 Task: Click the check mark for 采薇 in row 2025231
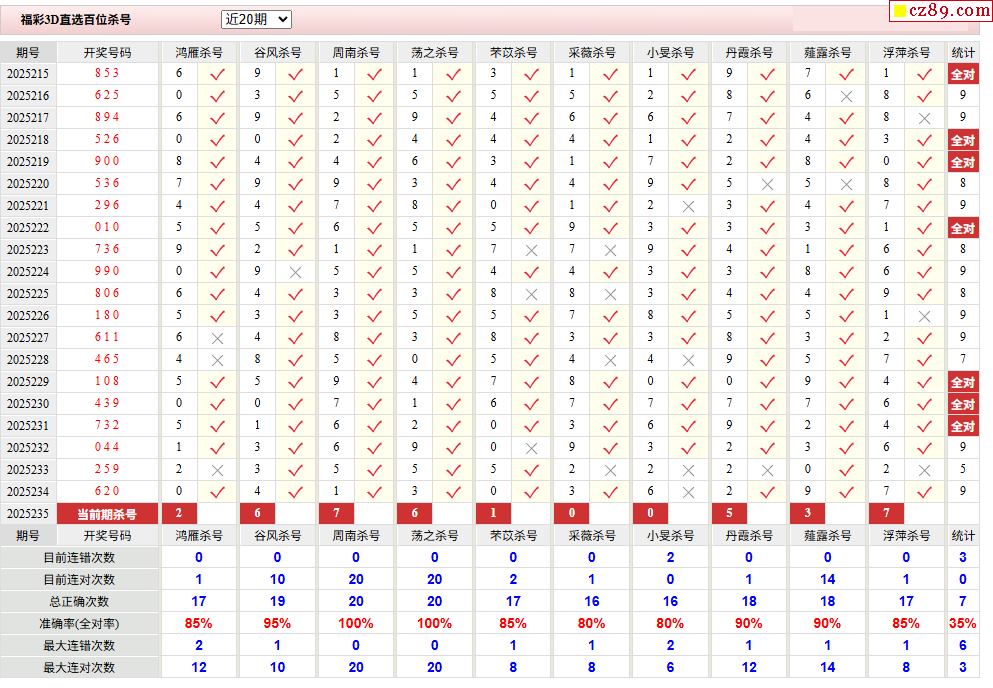click(610, 426)
